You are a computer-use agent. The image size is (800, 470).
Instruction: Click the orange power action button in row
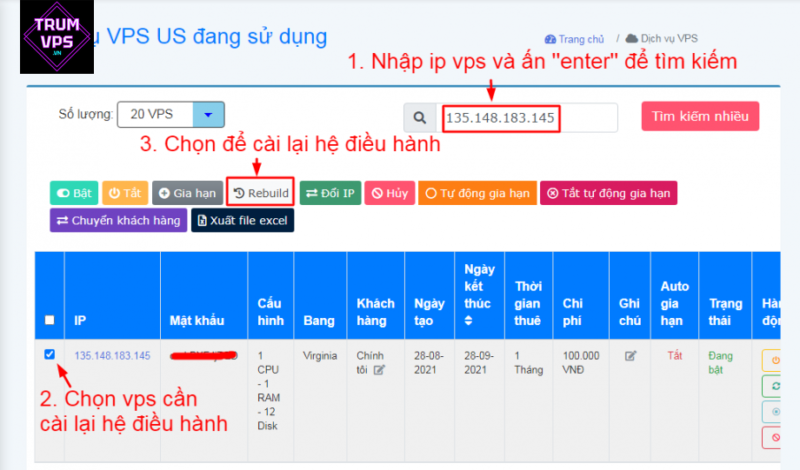(x=776, y=359)
